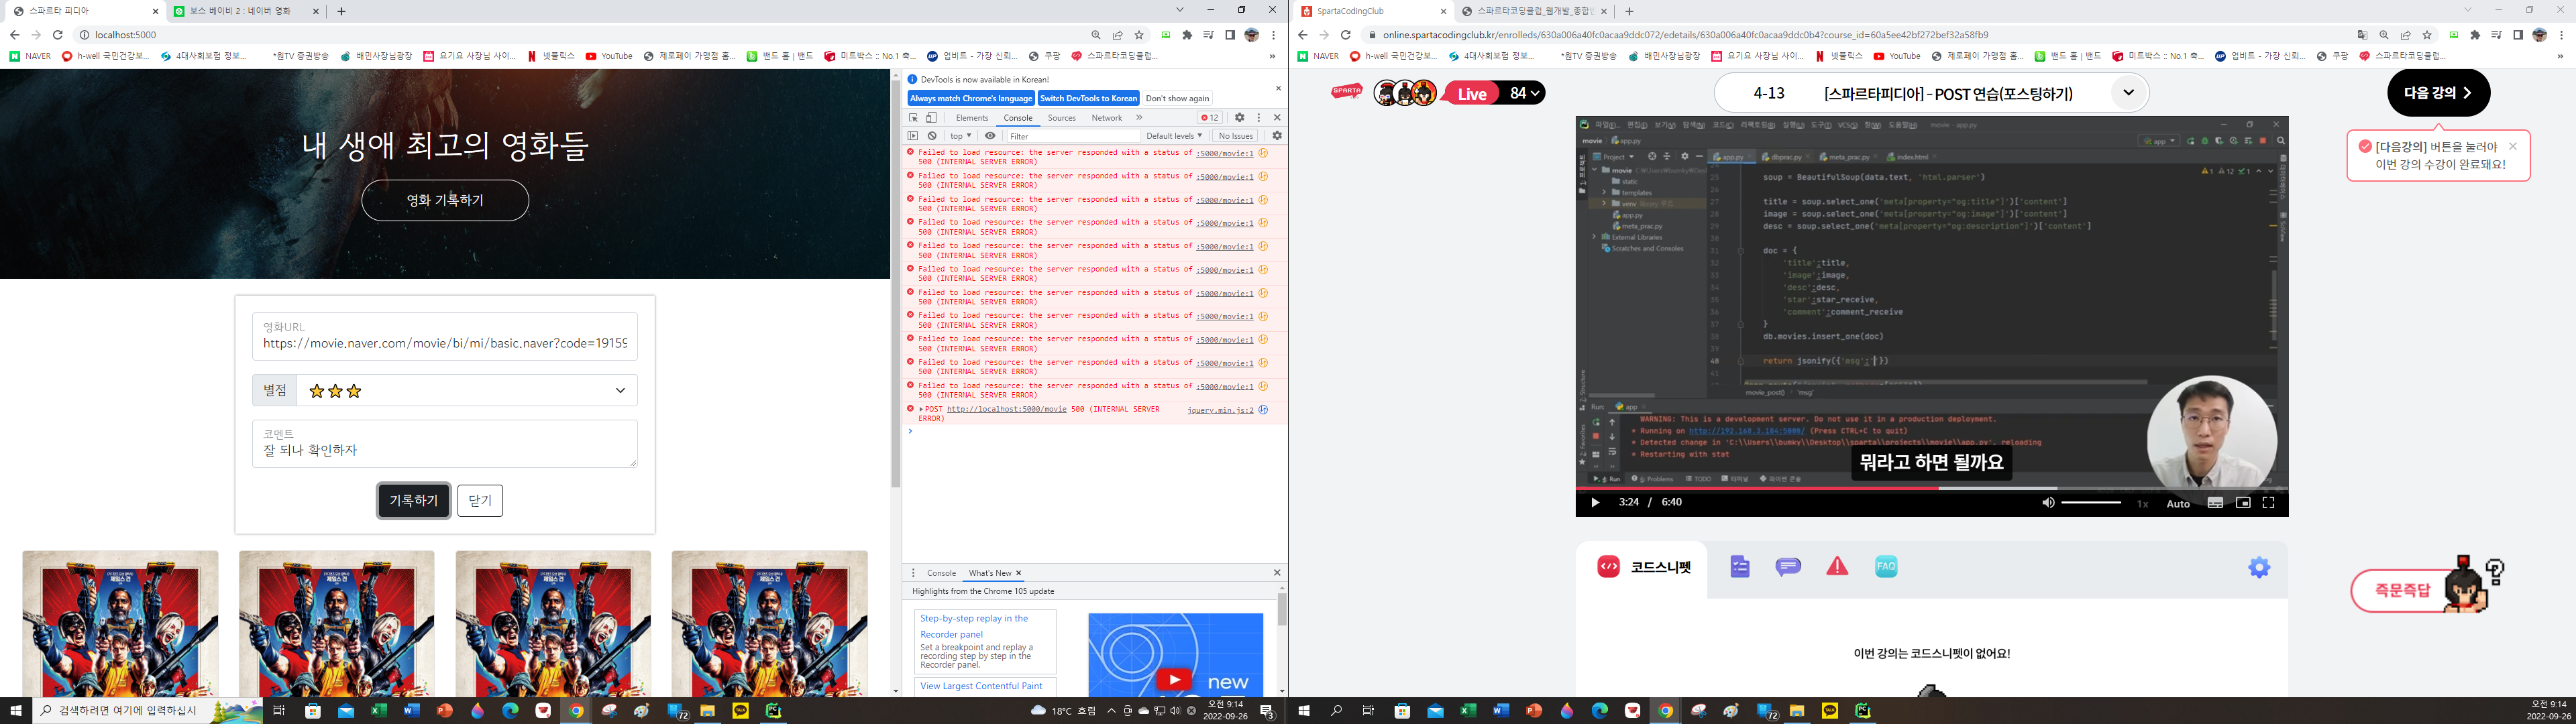Open the purple checklist tab icon
Viewport: 2576px width, 724px height.
tap(1740, 567)
